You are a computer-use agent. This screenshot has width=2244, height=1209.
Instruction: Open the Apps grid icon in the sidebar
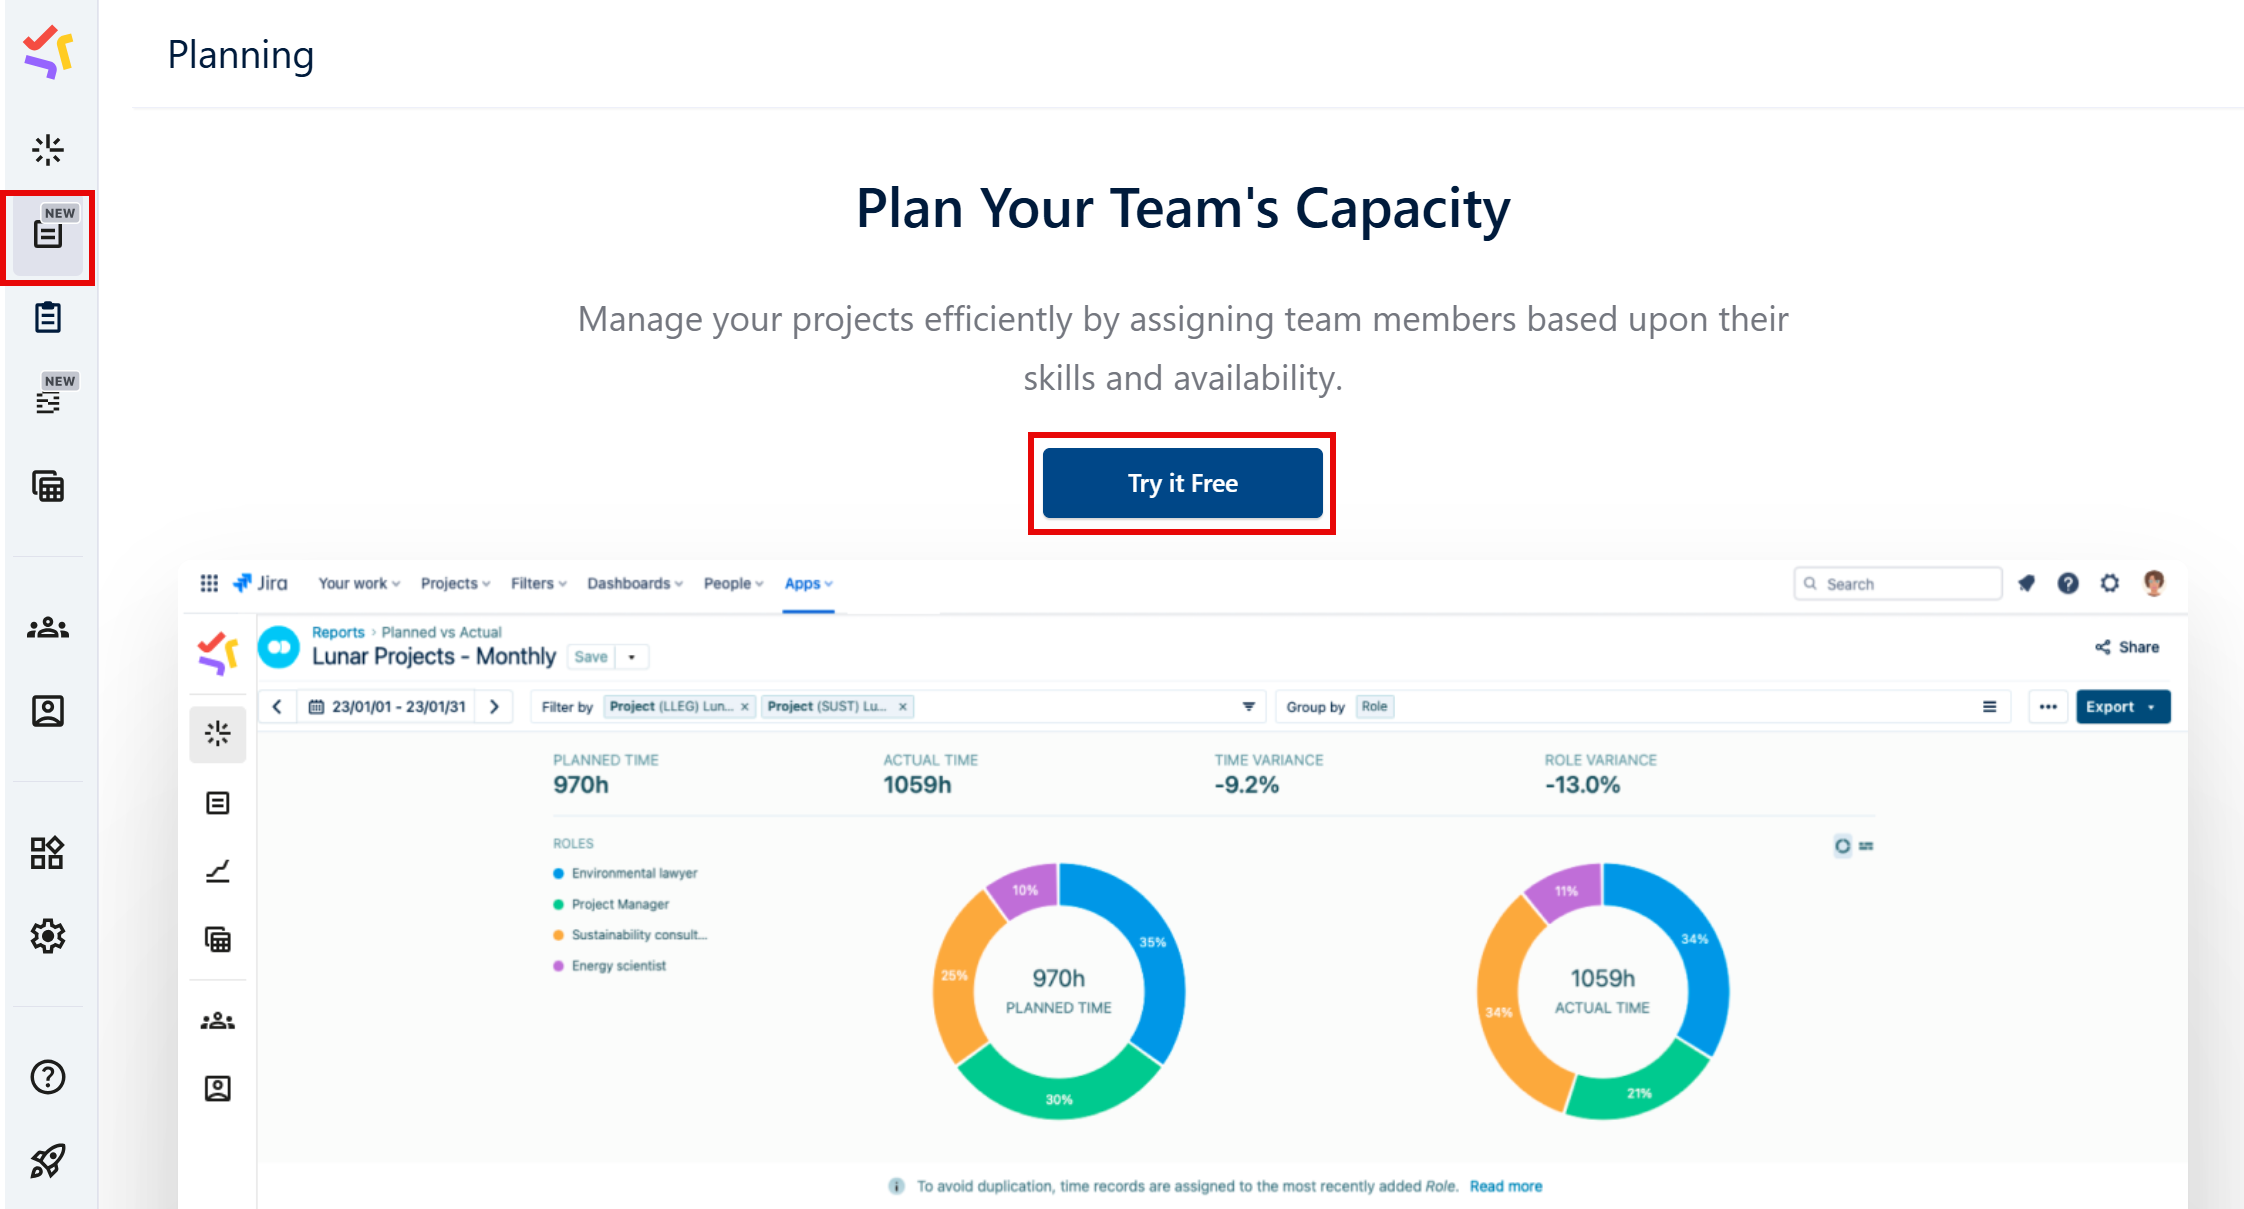pyautogui.click(x=46, y=852)
